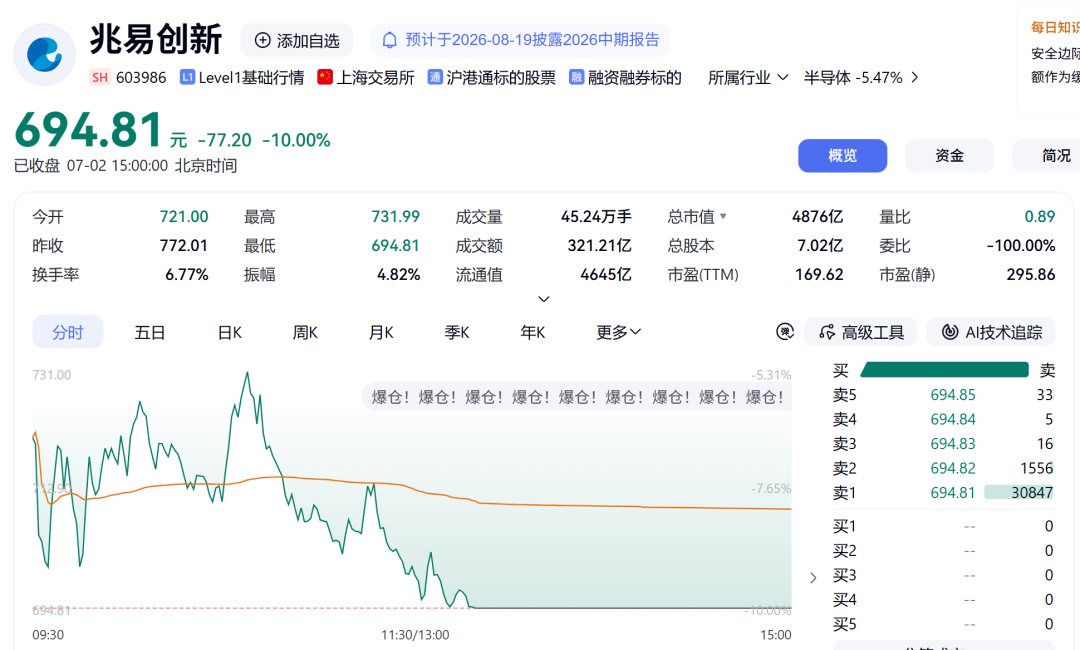The height and width of the screenshot is (650, 1080).
Task: Select the 五日 chart tab
Action: pyautogui.click(x=149, y=333)
